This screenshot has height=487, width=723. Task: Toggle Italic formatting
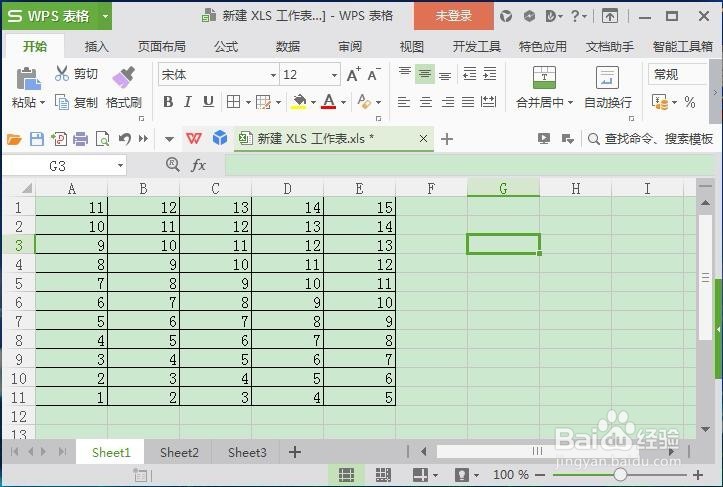coord(188,101)
